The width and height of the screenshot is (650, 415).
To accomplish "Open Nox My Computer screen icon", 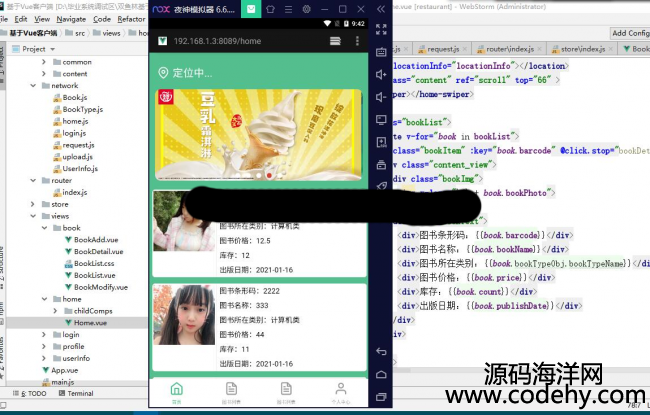I will (x=381, y=120).
